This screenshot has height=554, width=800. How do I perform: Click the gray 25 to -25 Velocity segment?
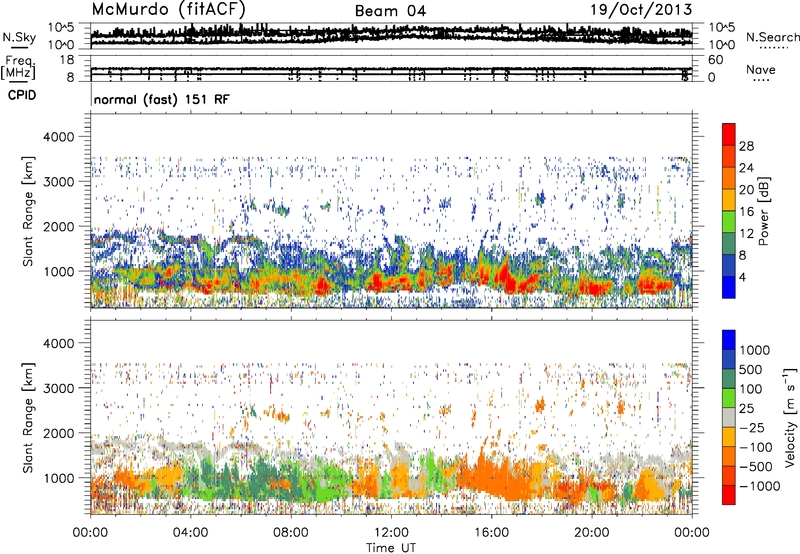[x=729, y=417]
